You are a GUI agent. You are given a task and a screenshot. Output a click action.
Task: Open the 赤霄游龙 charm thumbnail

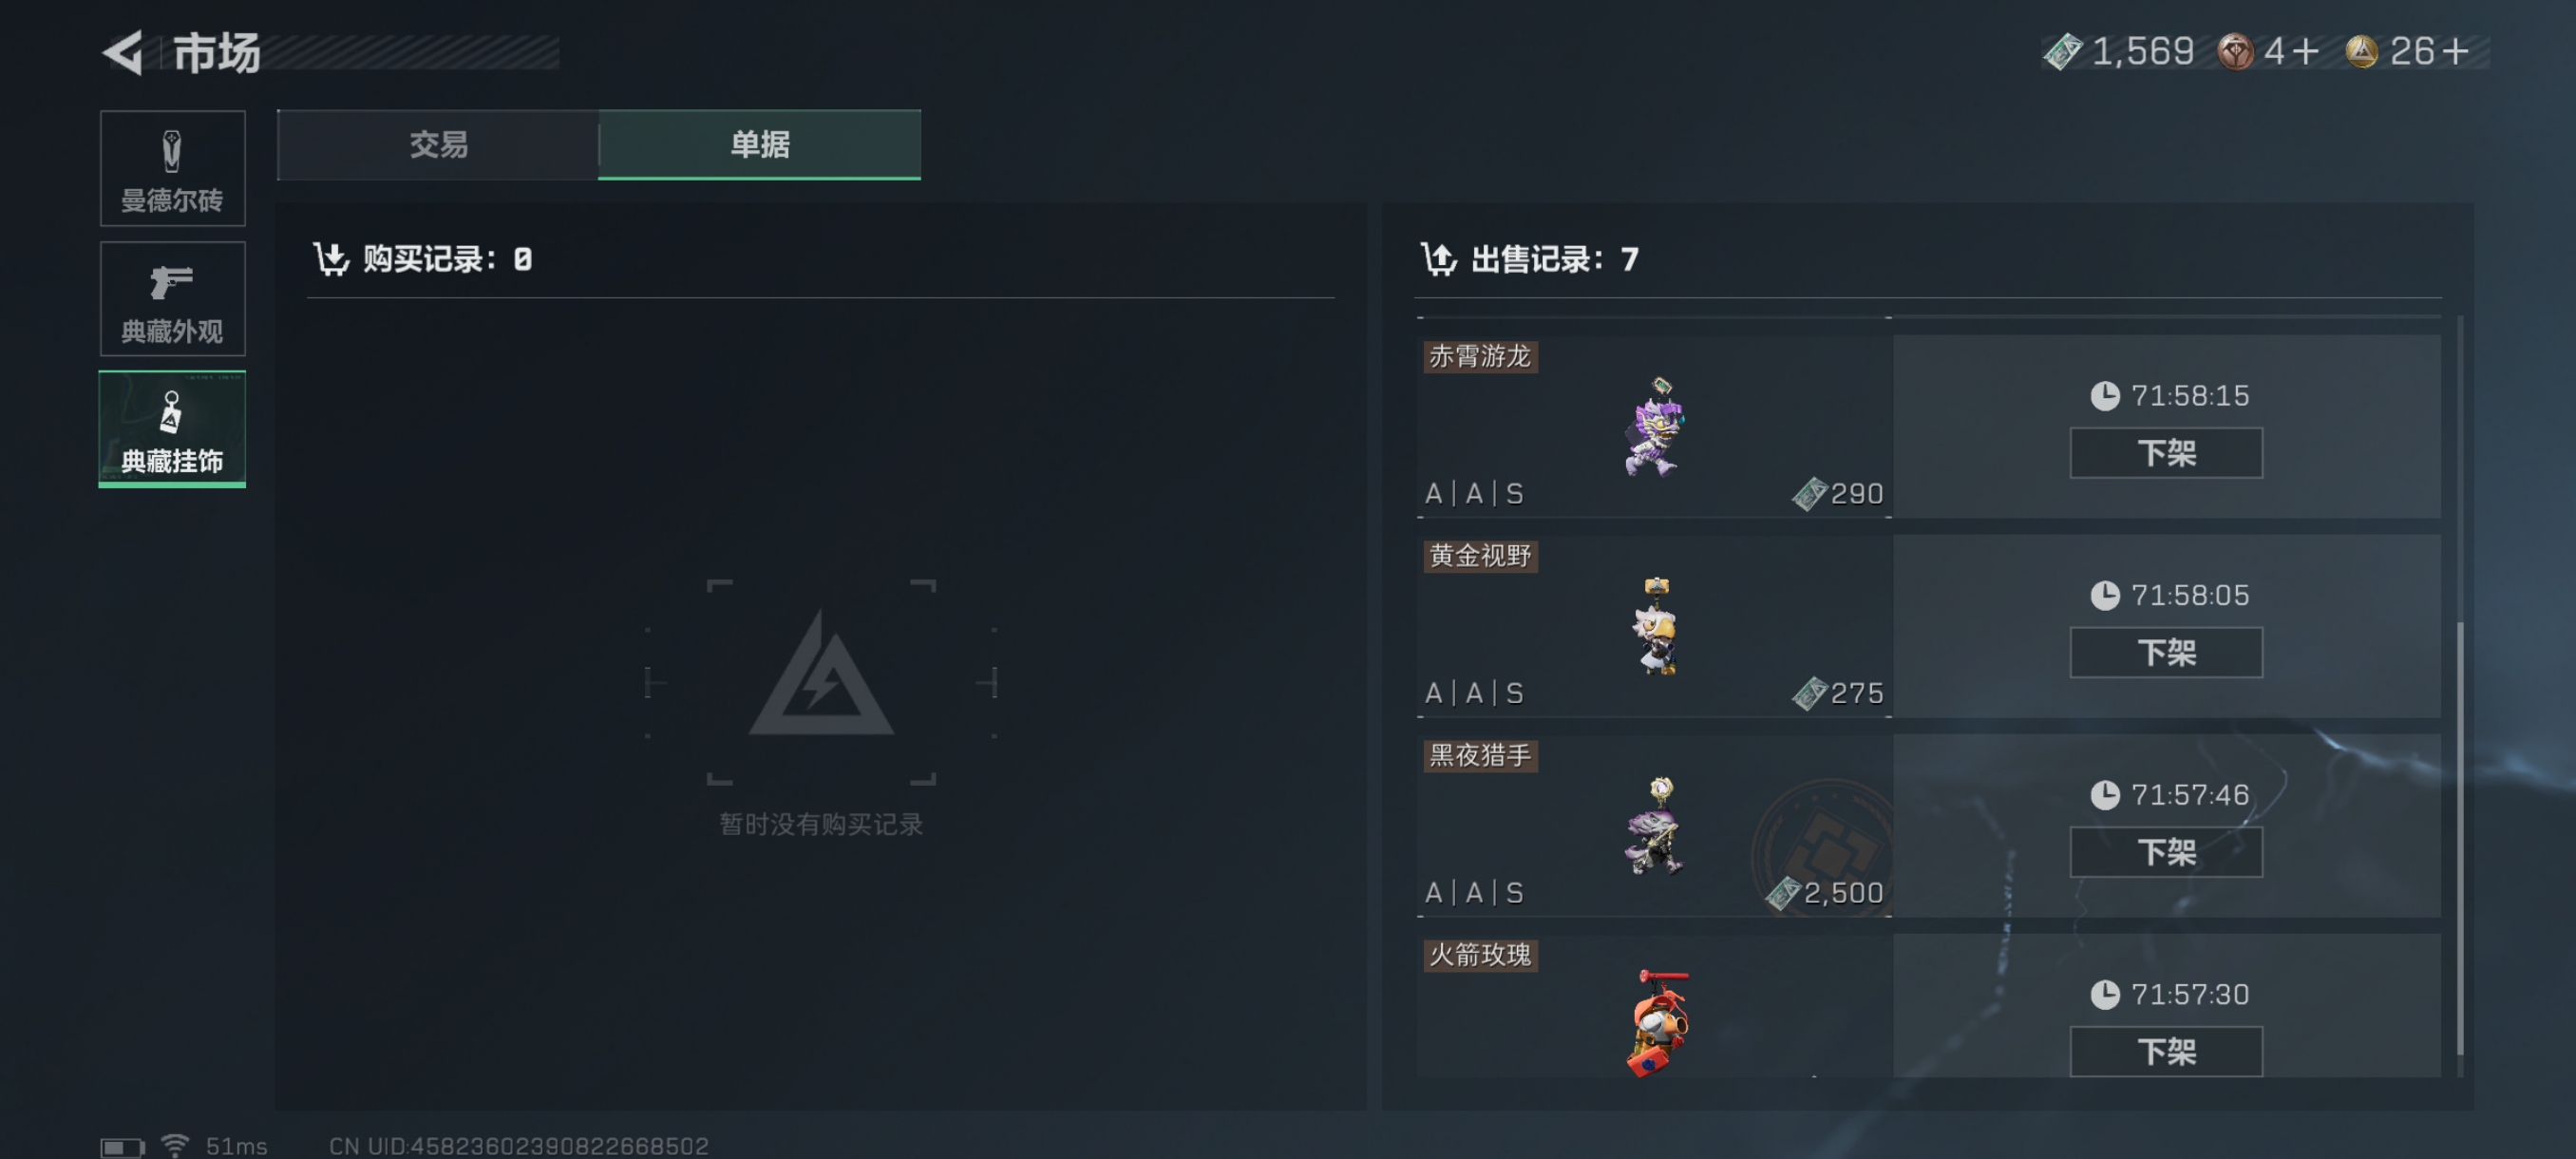1655,426
